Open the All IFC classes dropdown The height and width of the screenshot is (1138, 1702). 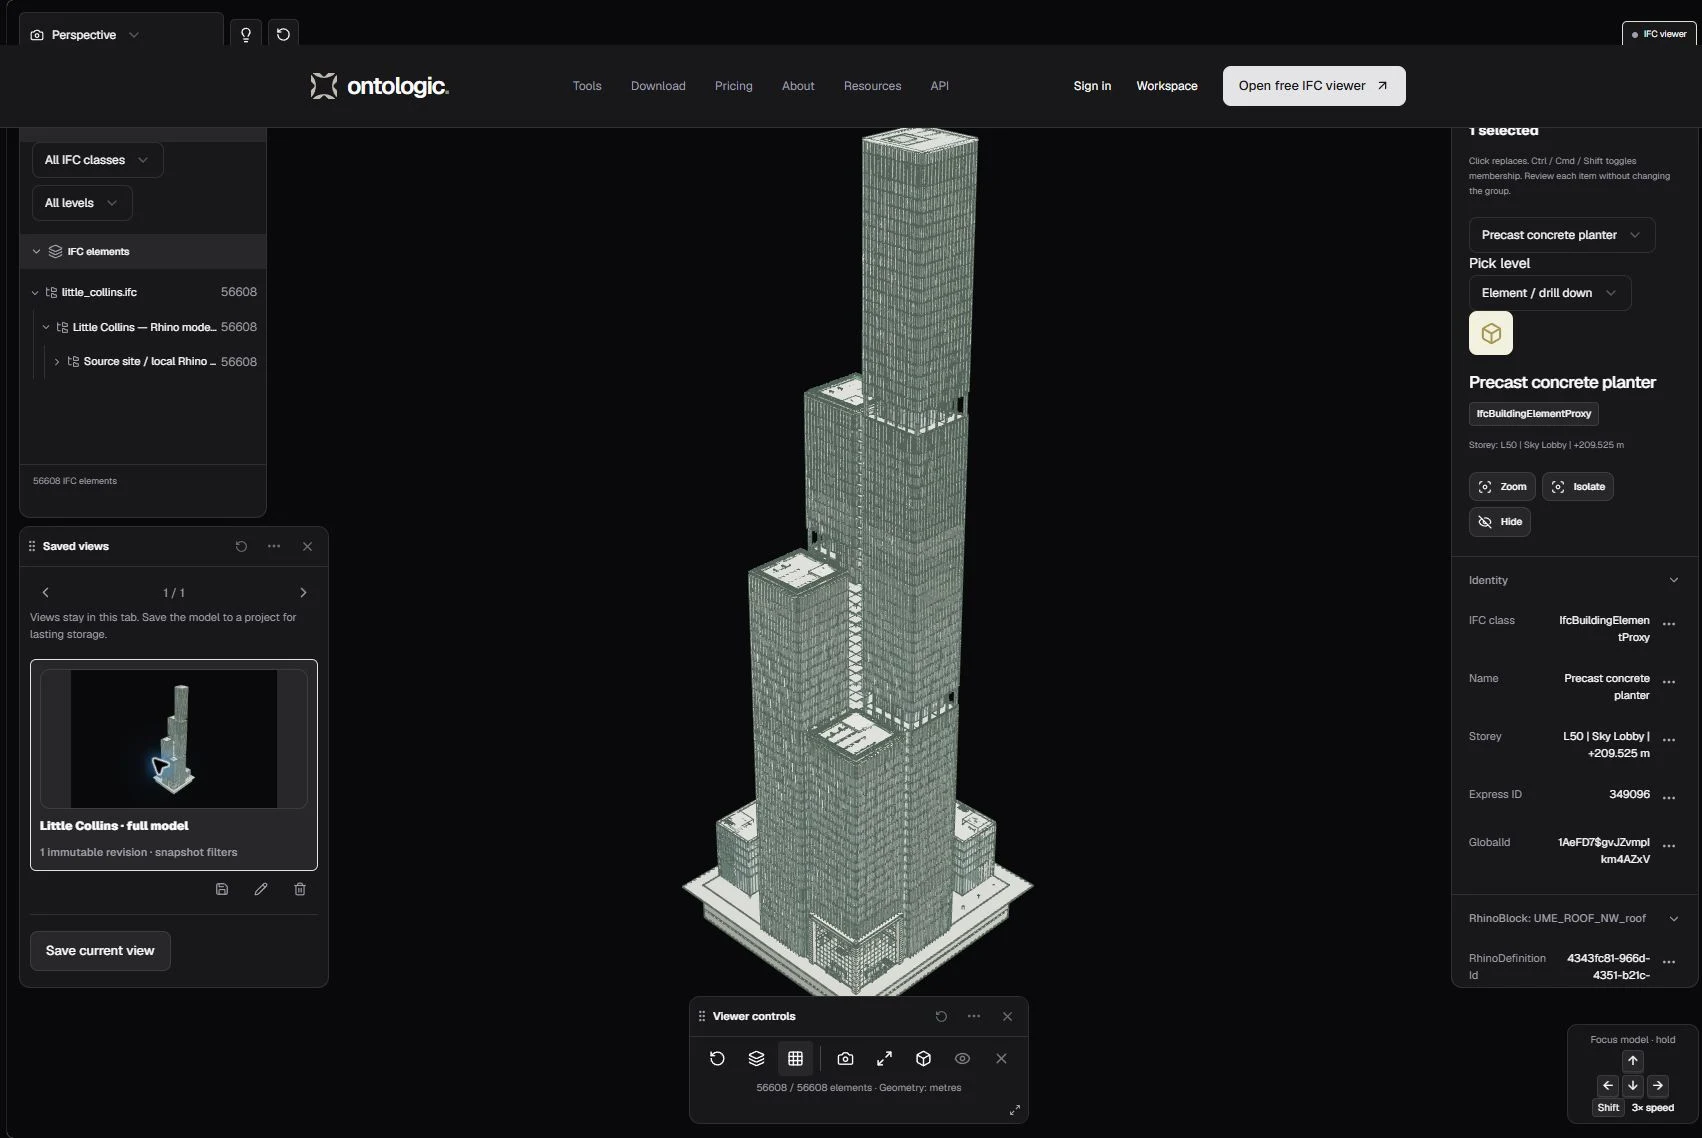(x=97, y=160)
